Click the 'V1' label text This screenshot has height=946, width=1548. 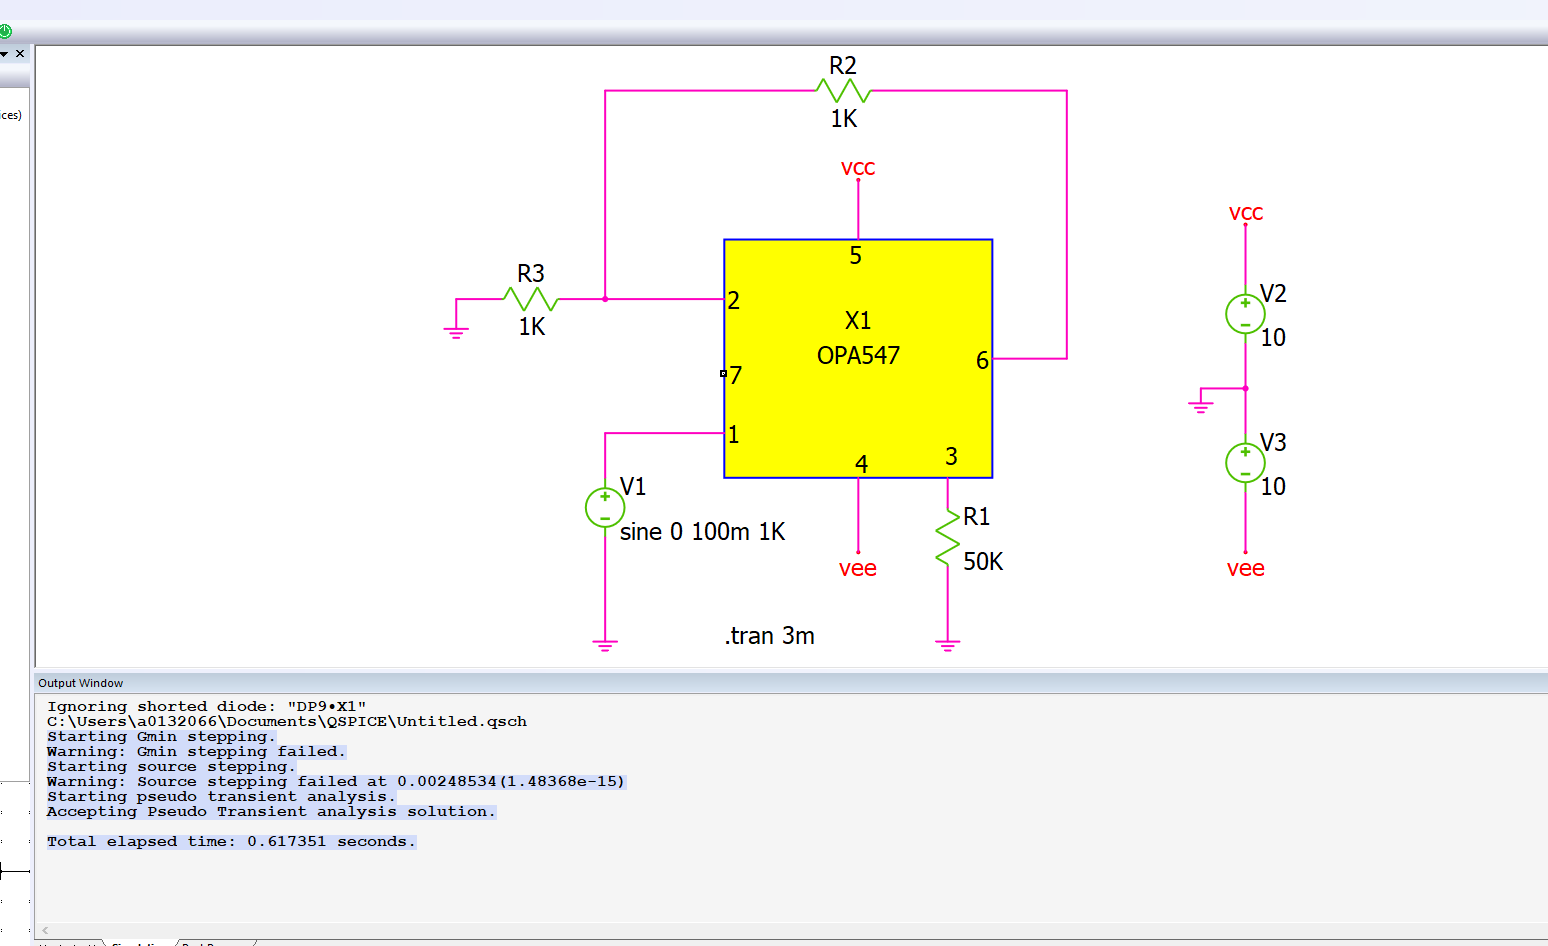click(633, 487)
